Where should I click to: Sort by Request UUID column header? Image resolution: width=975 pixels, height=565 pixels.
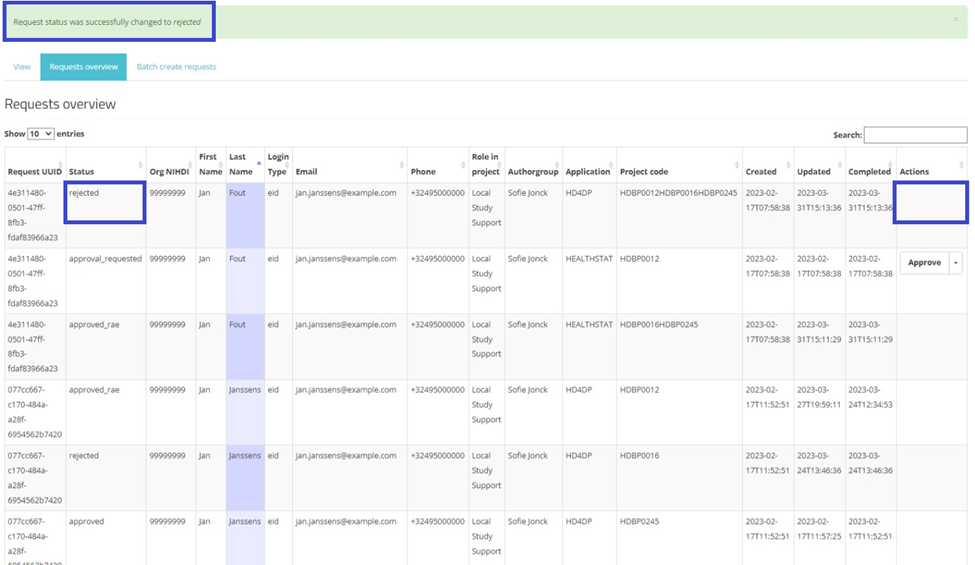coord(33,172)
